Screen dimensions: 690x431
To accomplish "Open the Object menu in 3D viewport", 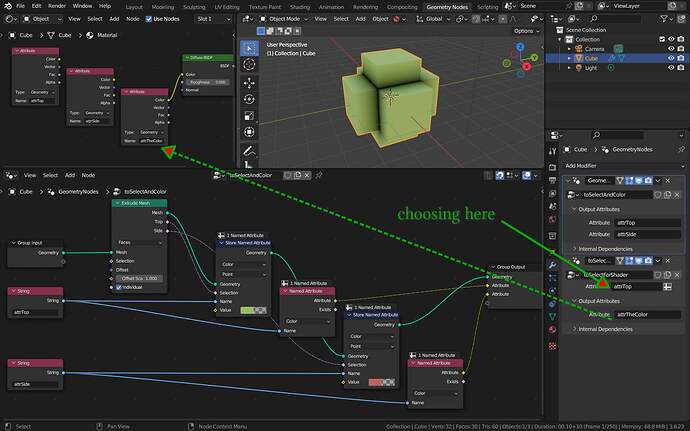I will (x=380, y=19).
